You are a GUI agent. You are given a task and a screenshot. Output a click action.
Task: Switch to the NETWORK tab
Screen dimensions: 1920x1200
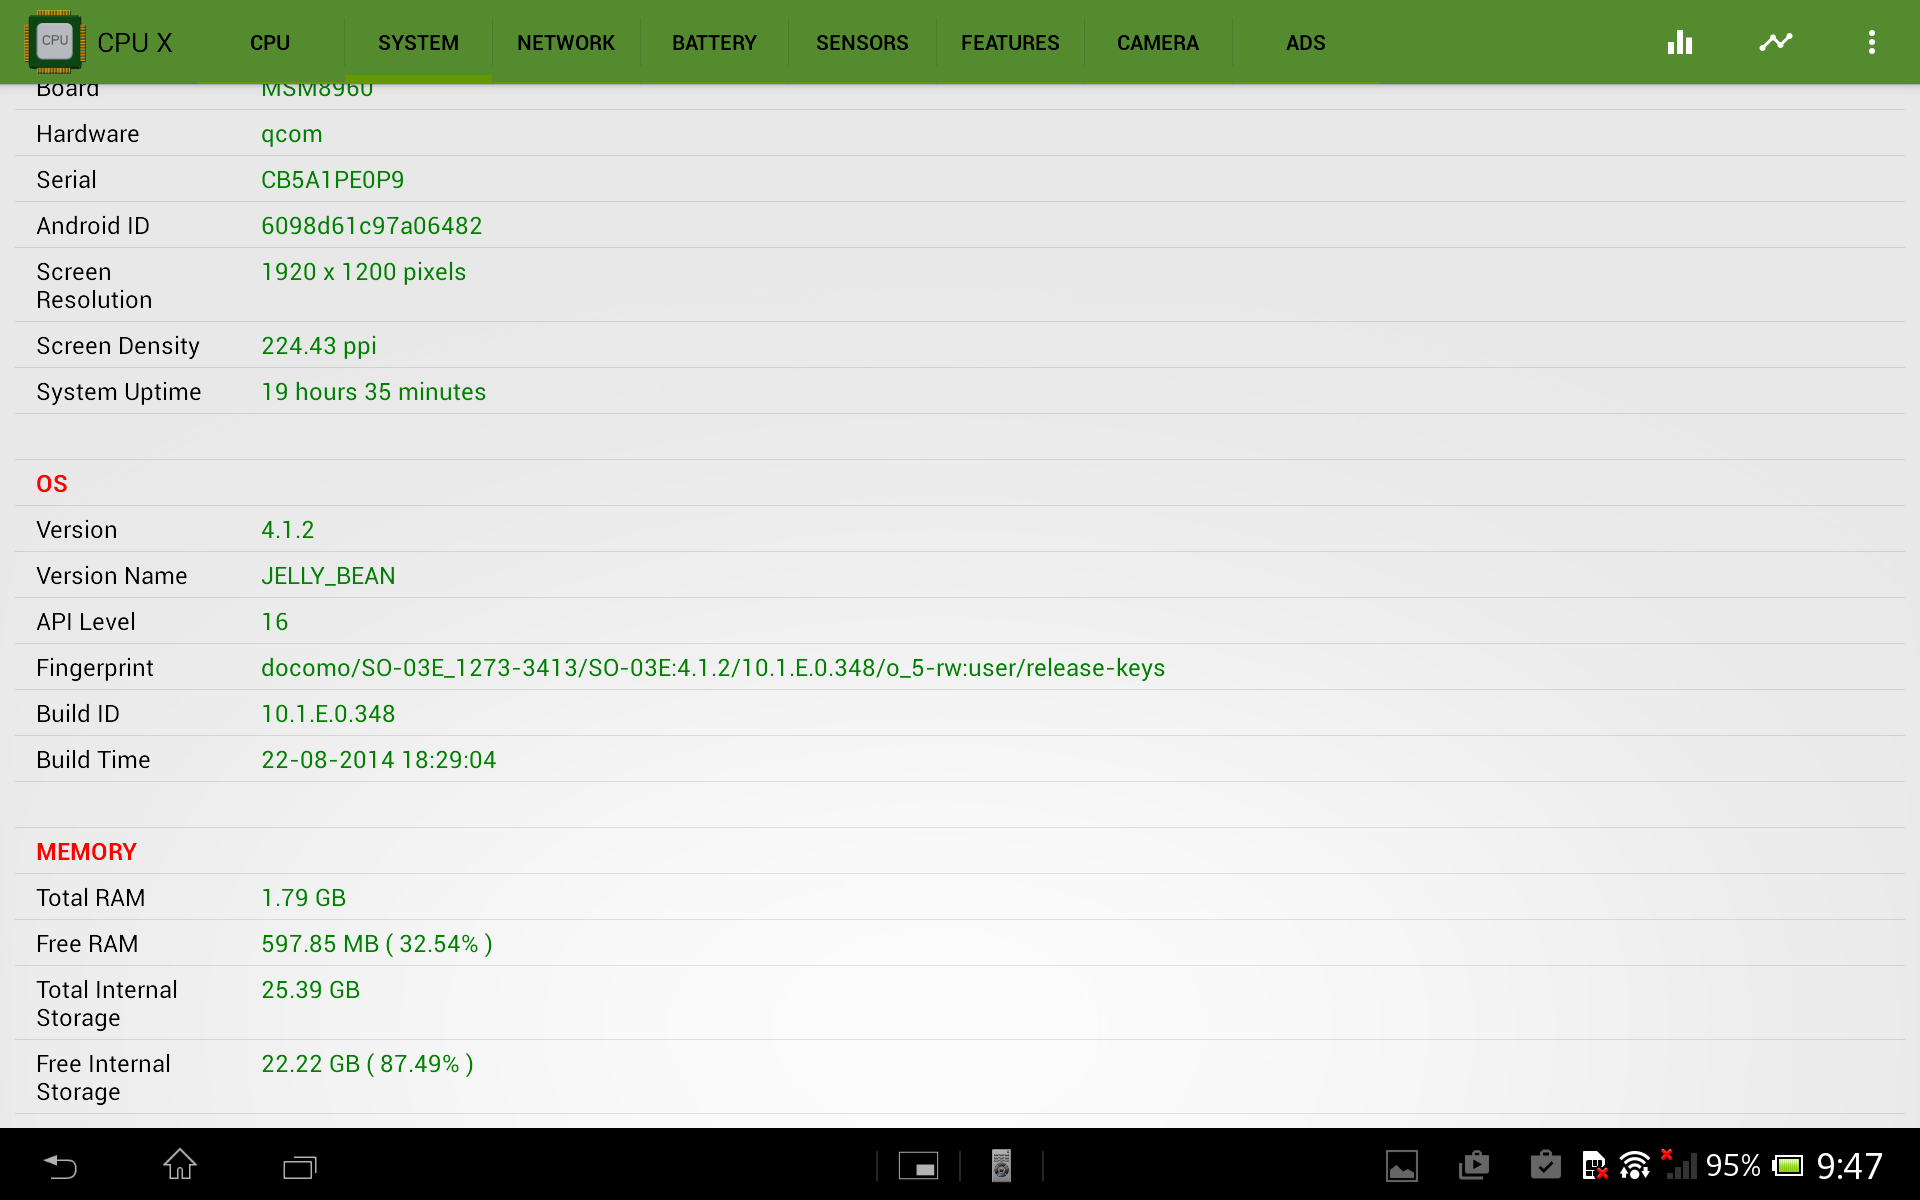[566, 43]
